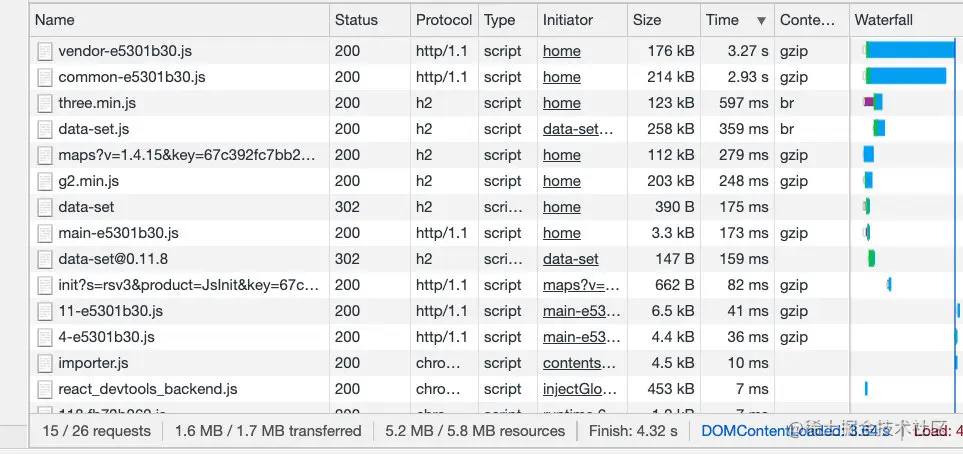Screen dimensions: 963x454
Task: Sort by the Size column header
Action: pyautogui.click(x=647, y=20)
